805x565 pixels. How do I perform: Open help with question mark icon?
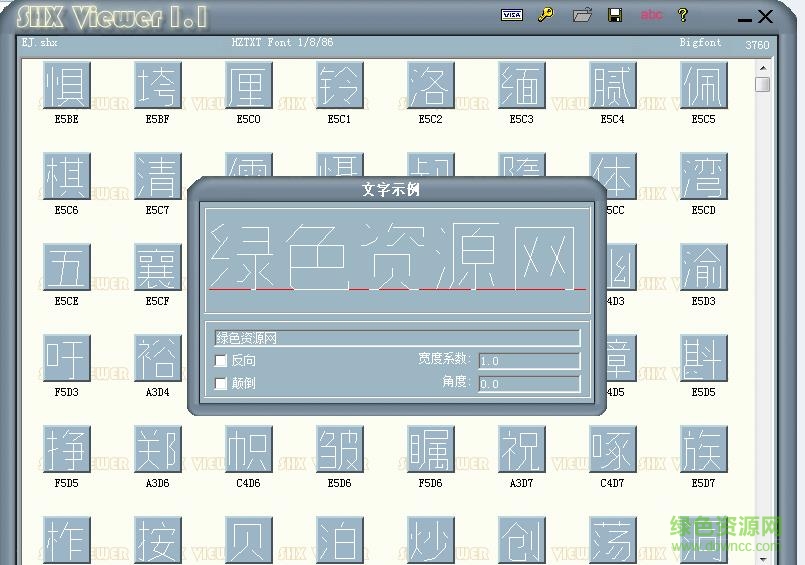click(x=683, y=15)
